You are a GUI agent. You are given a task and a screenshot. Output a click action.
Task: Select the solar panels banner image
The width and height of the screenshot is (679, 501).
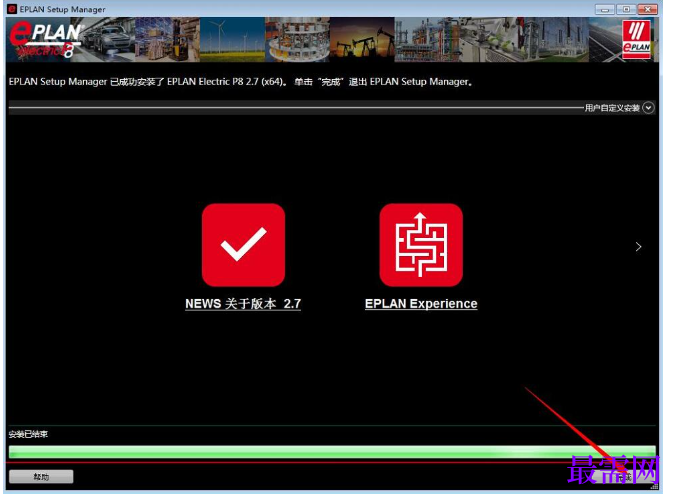coord(605,39)
